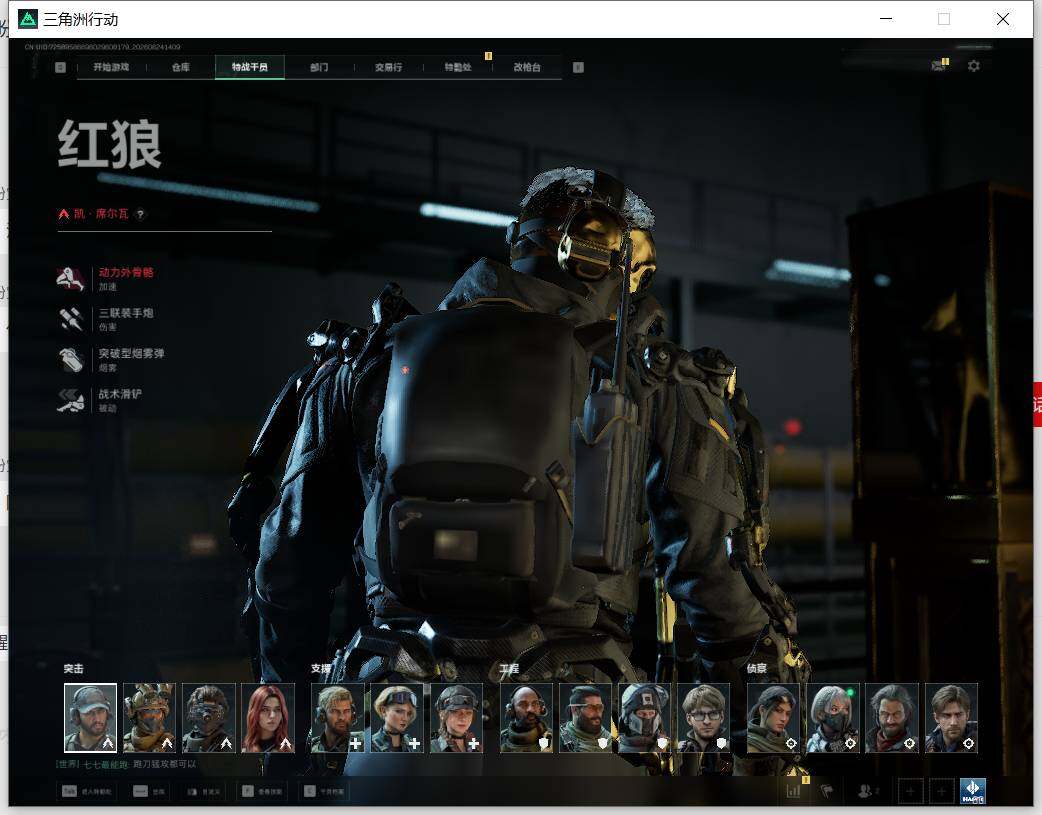This screenshot has height=815, width=1042.
Task: Click the world chat message line
Action: pos(126,764)
